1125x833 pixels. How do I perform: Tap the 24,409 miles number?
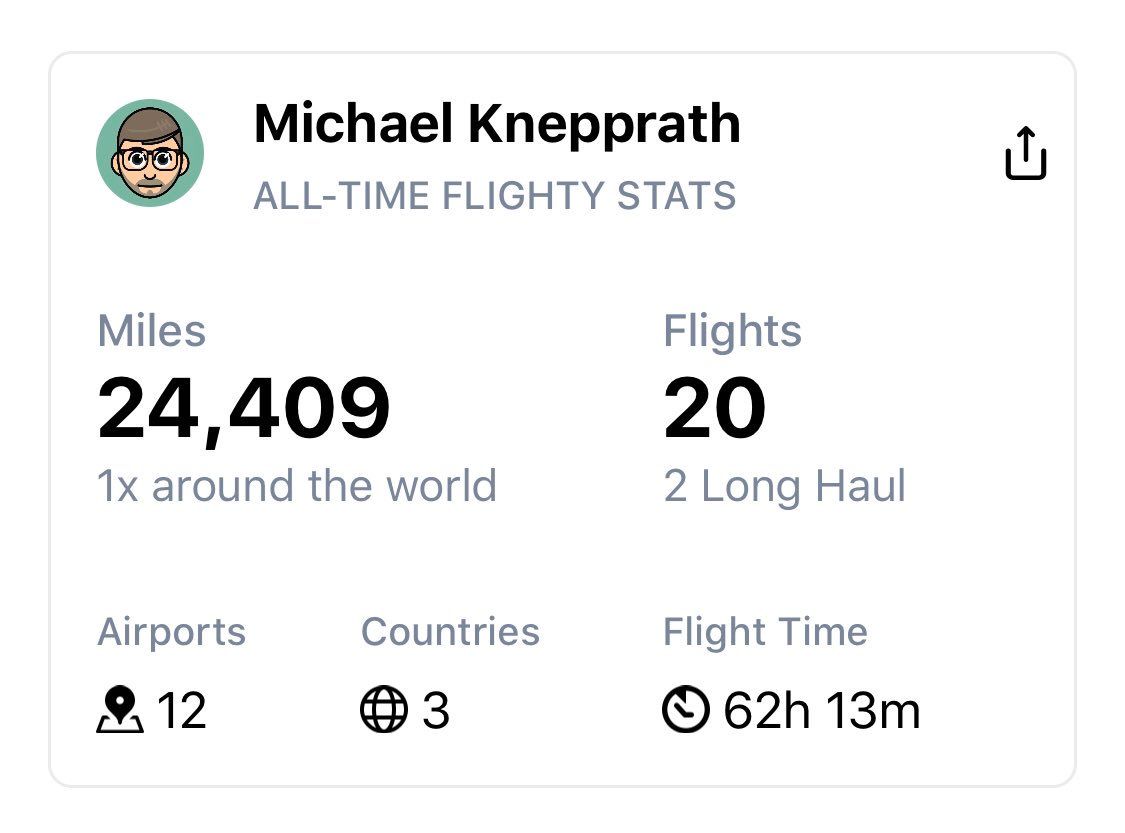[243, 409]
